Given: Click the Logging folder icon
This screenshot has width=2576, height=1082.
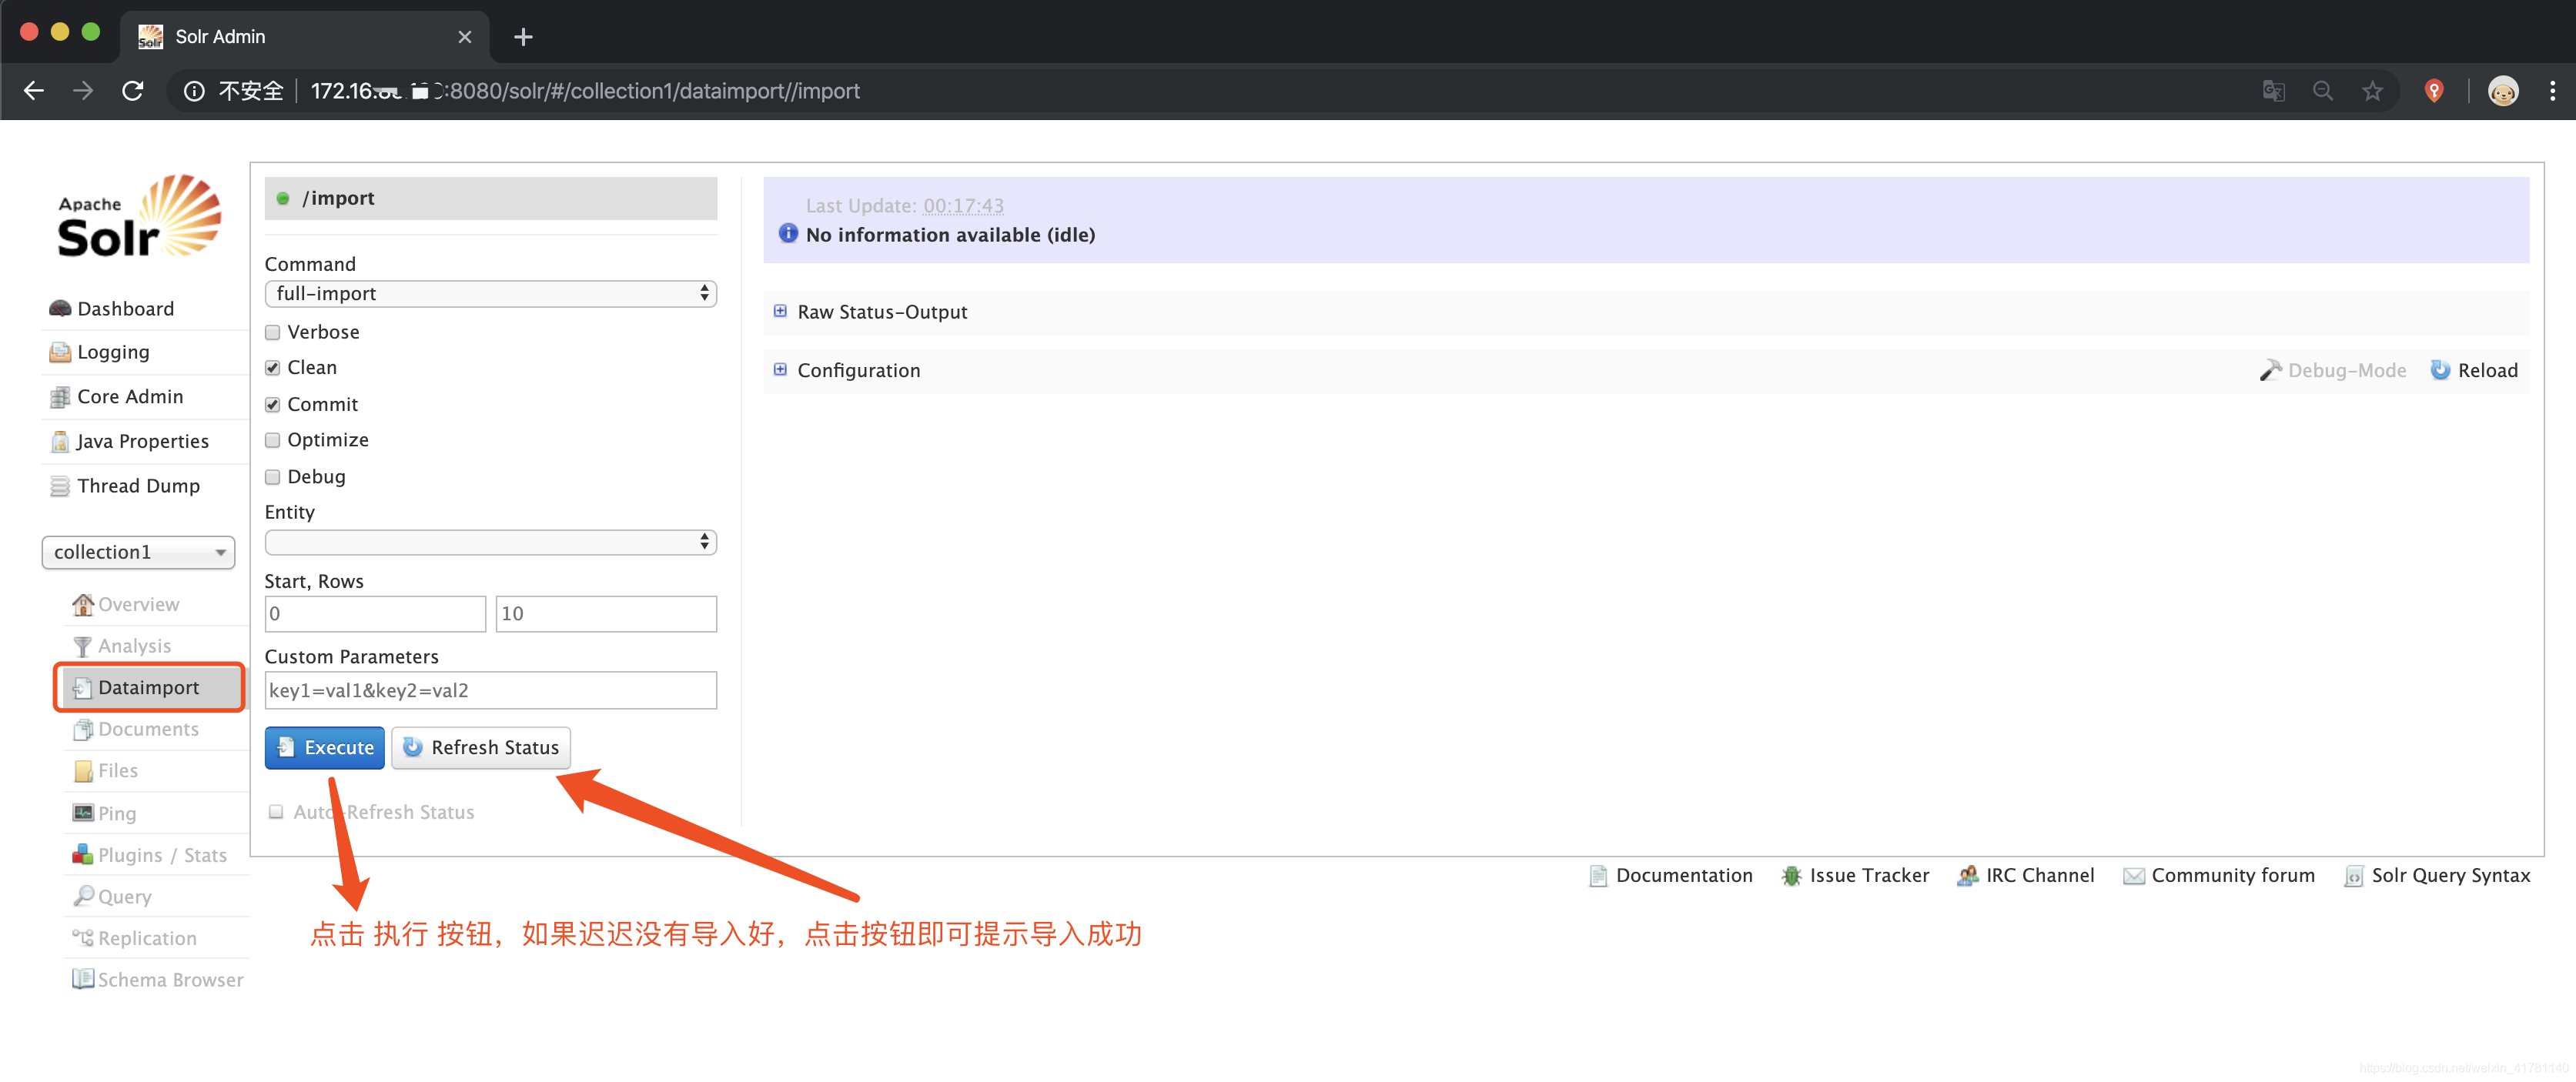Looking at the screenshot, I should click(60, 352).
